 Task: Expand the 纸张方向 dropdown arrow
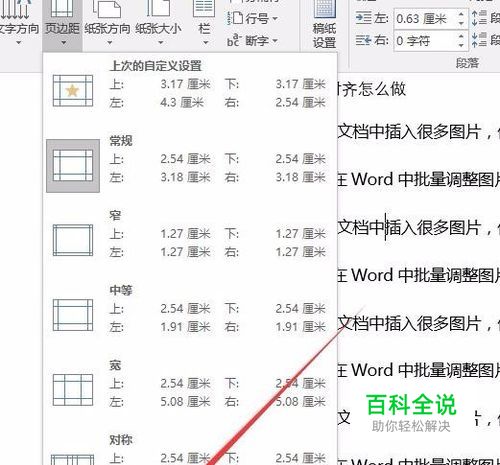(x=110, y=43)
